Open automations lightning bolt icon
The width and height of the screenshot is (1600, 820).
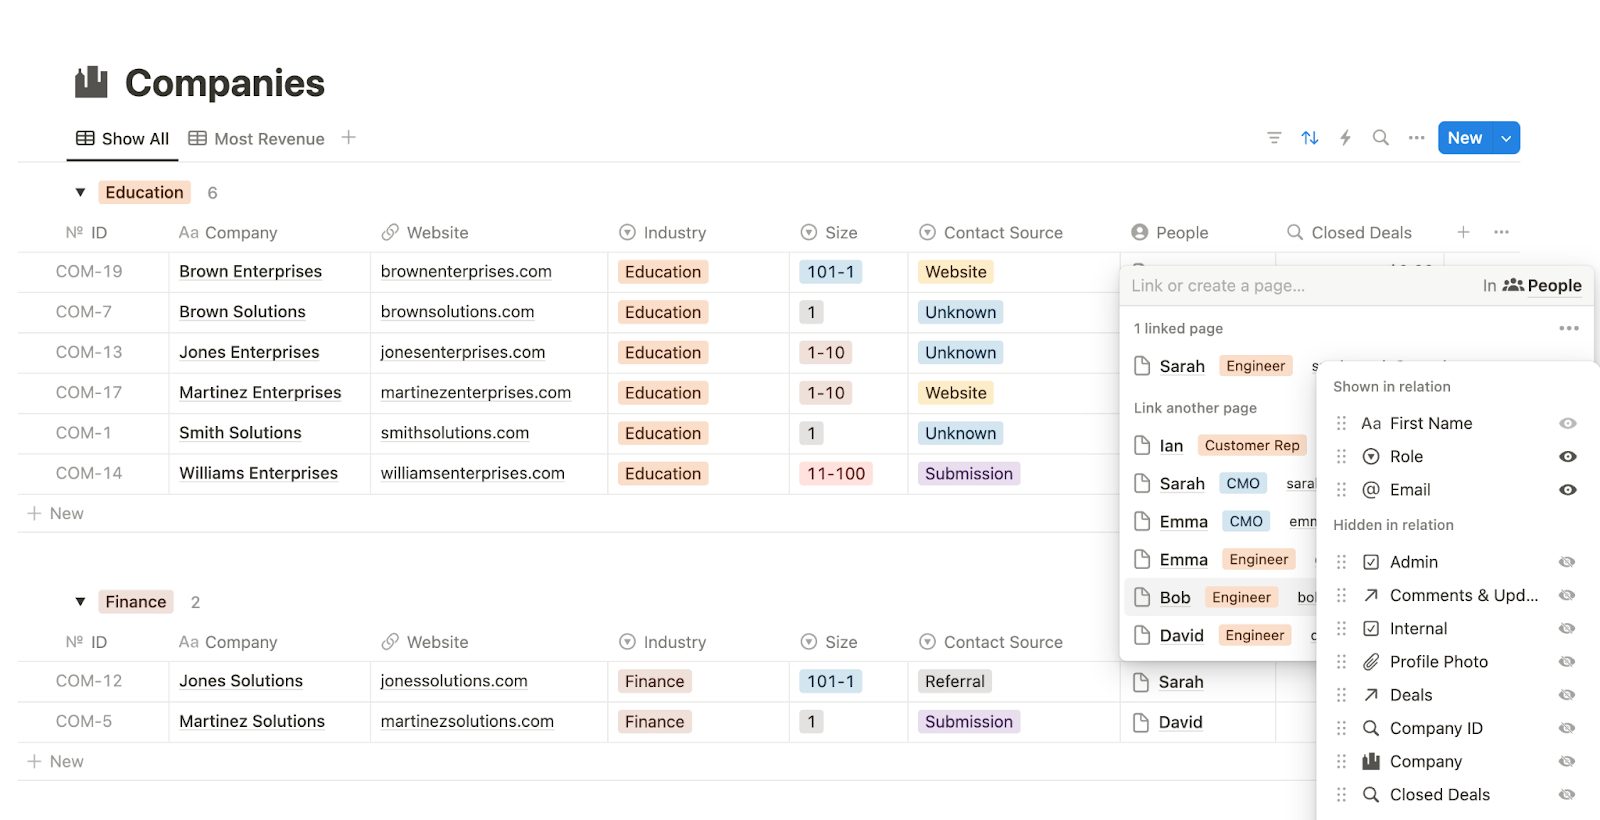[x=1346, y=138]
